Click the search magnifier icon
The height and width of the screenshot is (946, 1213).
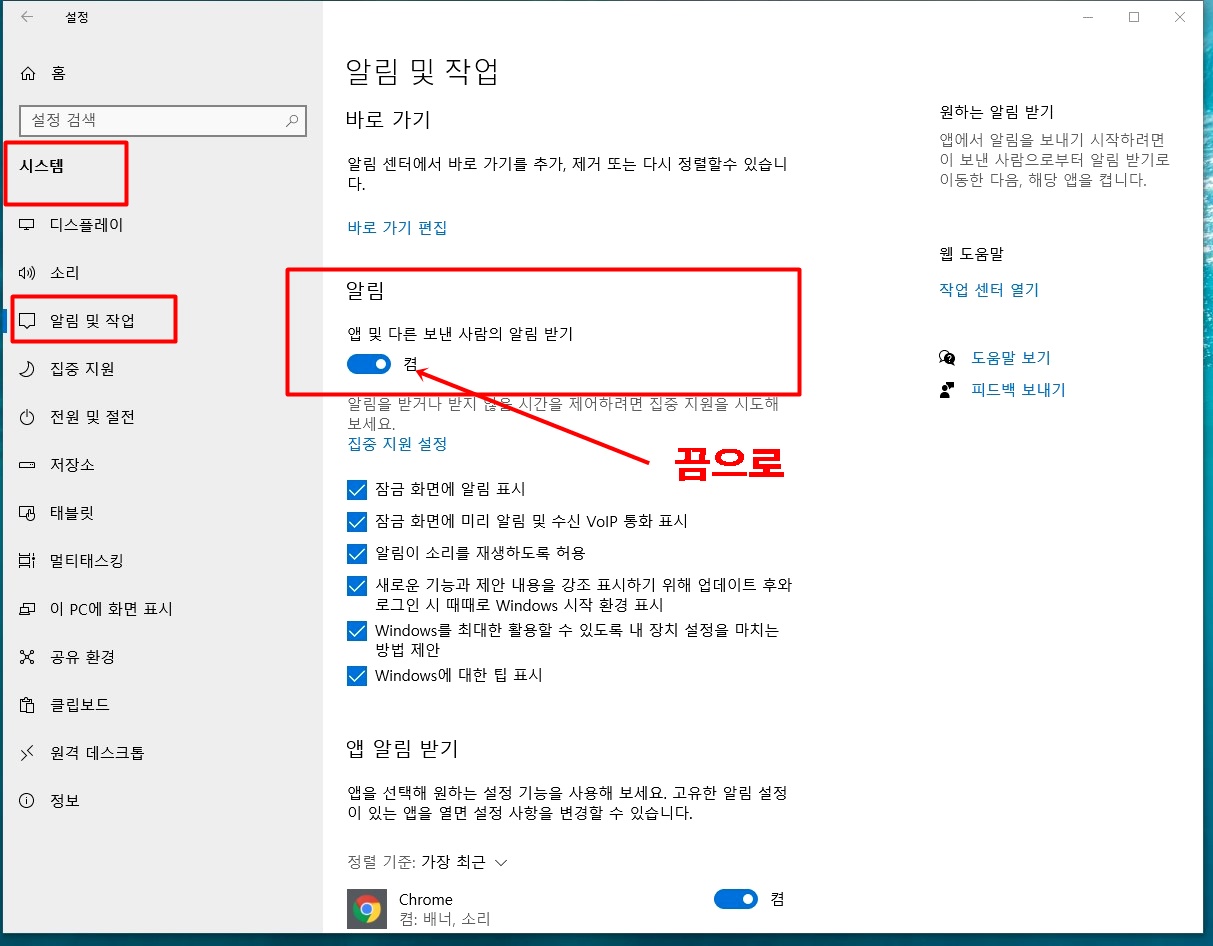coord(292,120)
